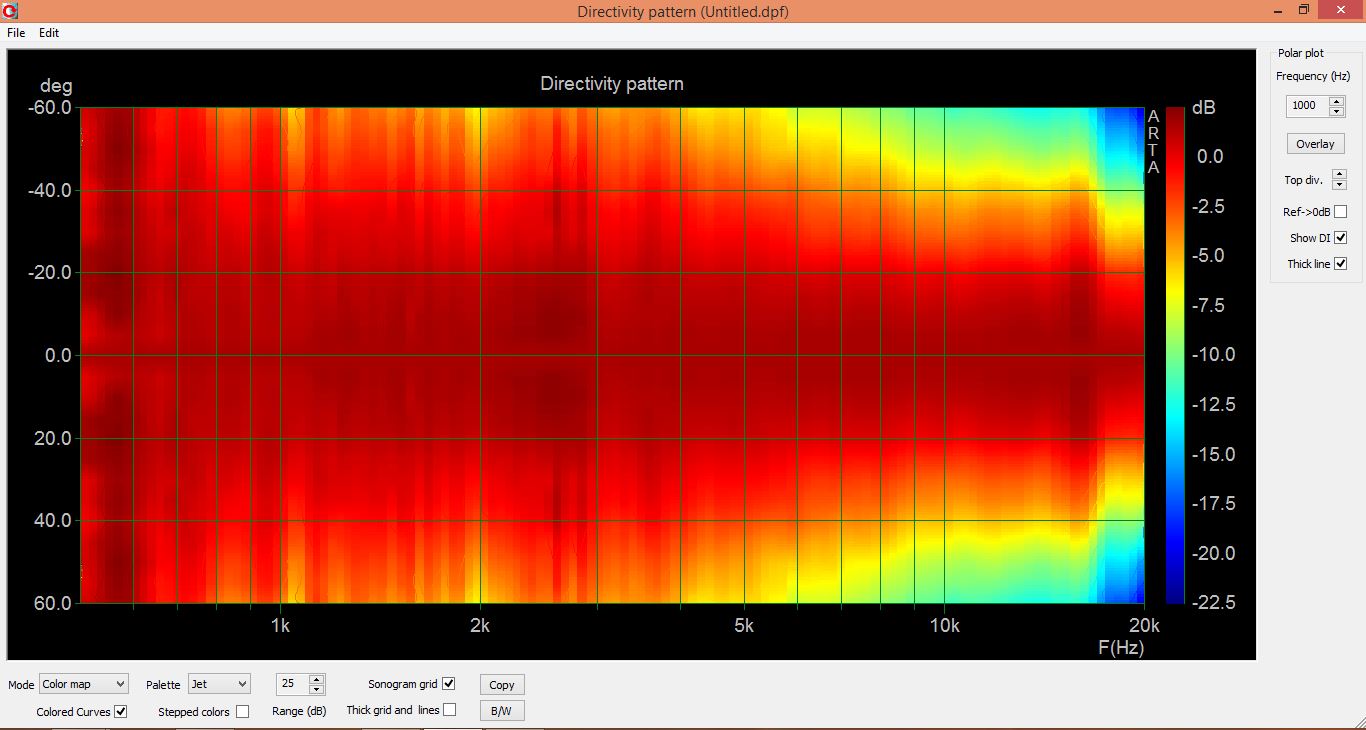Click the dB color scale bar
The height and width of the screenshot is (730, 1366).
[x=1175, y=355]
